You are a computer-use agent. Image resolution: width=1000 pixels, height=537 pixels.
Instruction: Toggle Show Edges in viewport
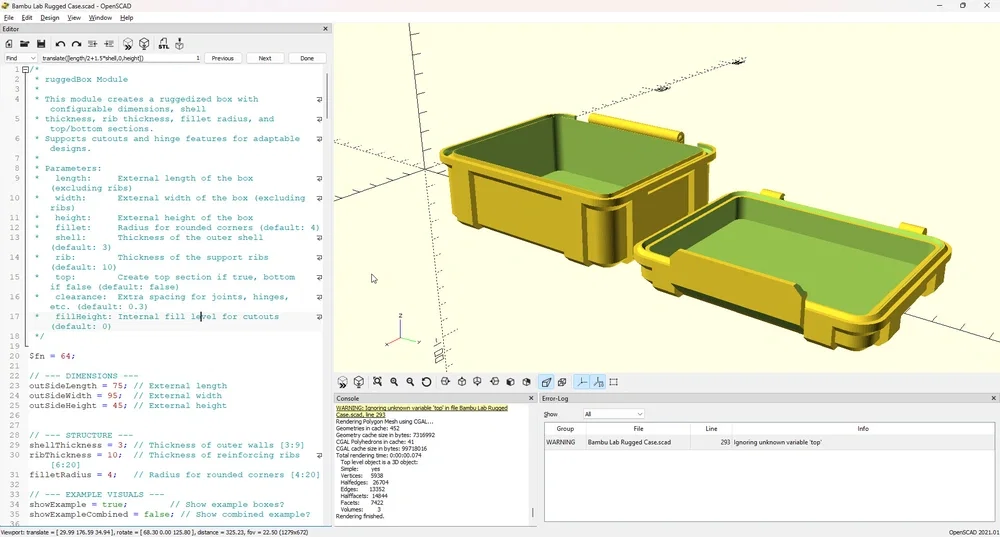[x=614, y=382]
